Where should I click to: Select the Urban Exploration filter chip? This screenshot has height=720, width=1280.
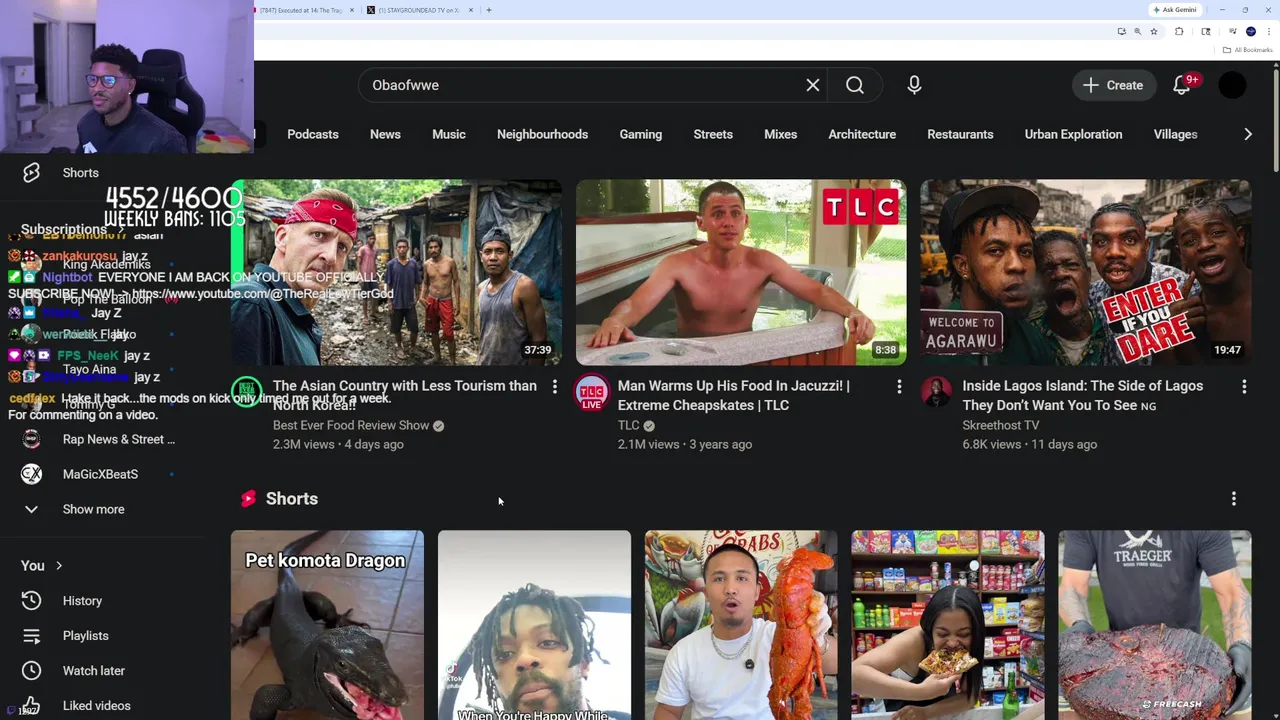pyautogui.click(x=1073, y=134)
